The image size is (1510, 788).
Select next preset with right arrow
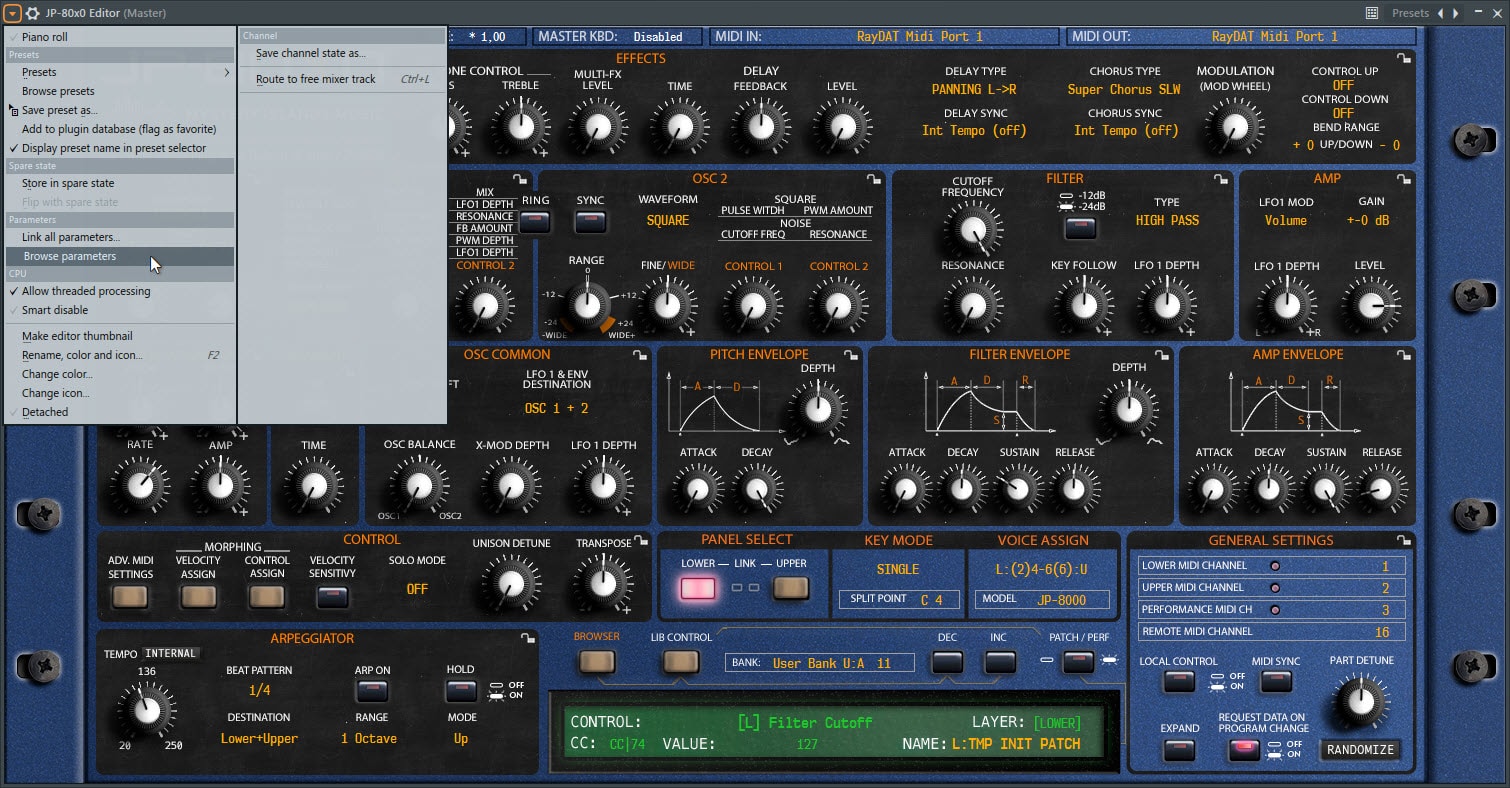pos(1455,13)
